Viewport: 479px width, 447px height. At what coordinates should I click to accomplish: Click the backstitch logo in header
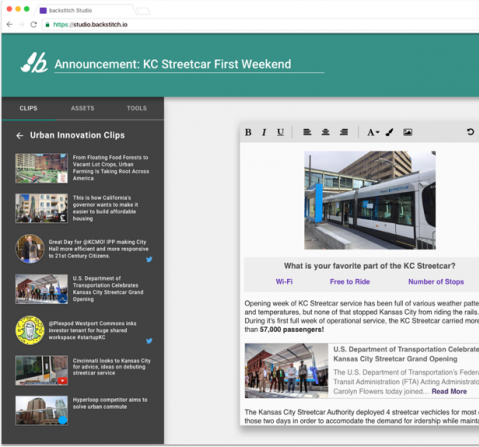[x=34, y=62]
